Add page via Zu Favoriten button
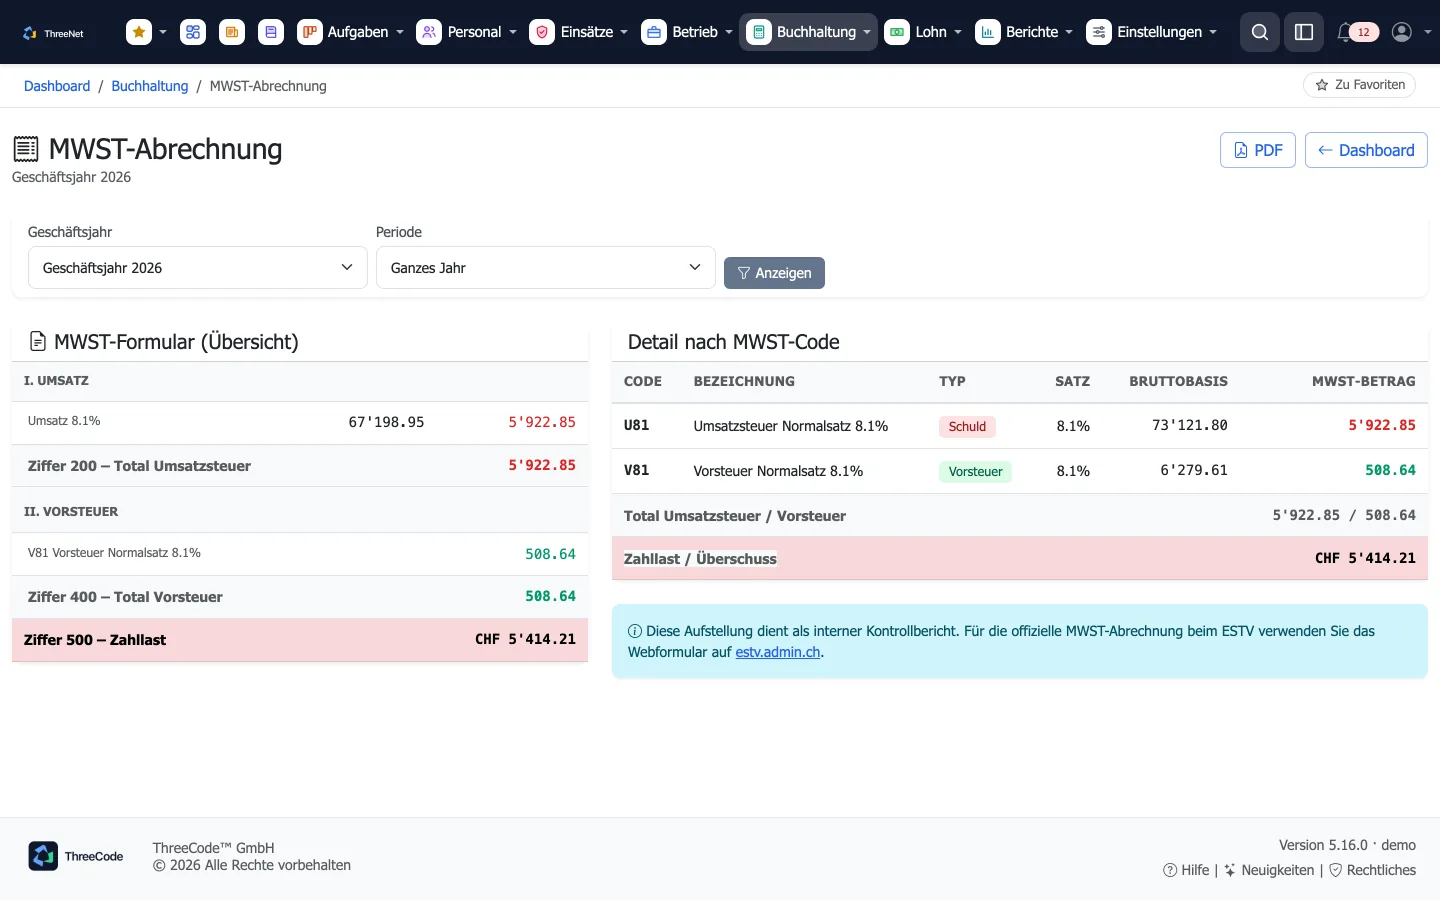The image size is (1440, 900). click(1360, 85)
